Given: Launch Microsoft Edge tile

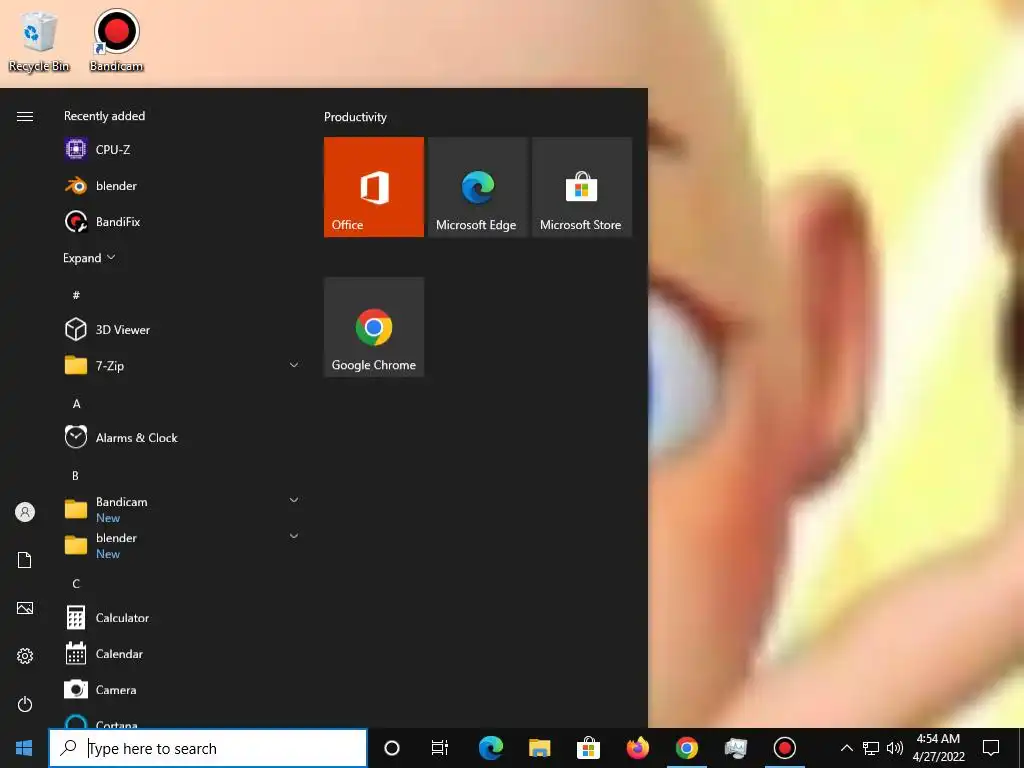Looking at the screenshot, I should pos(477,187).
